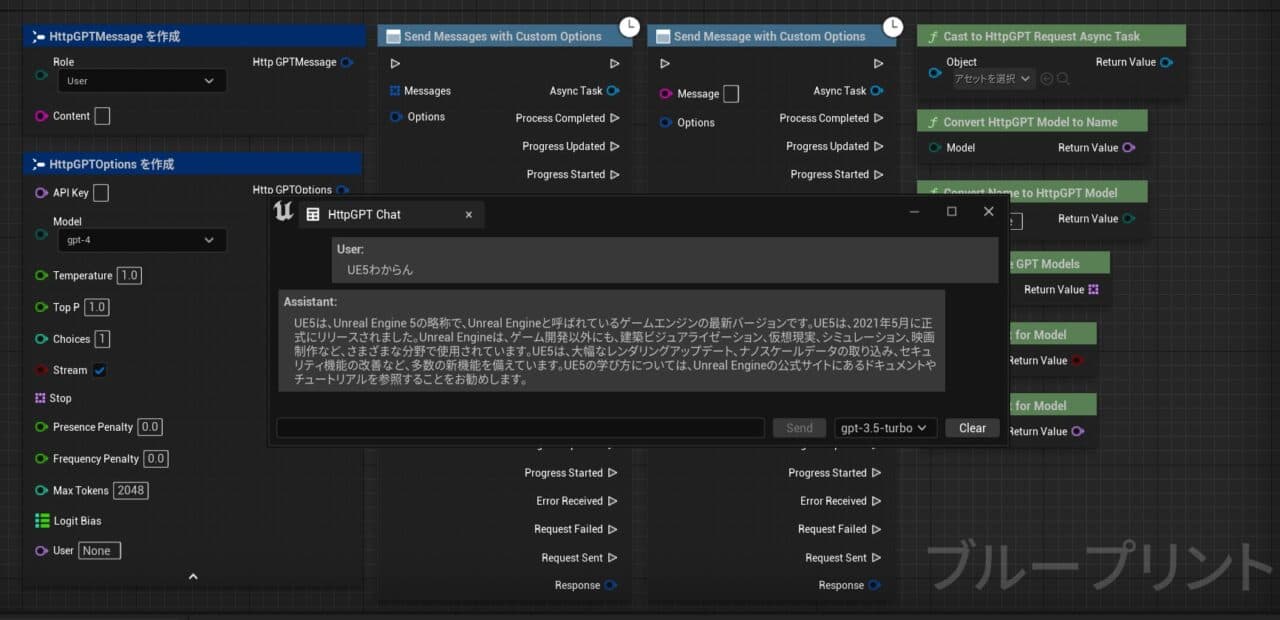Image resolution: width=1280 pixels, height=620 pixels.
Task: Click the Content pin value box
Action: 102,116
